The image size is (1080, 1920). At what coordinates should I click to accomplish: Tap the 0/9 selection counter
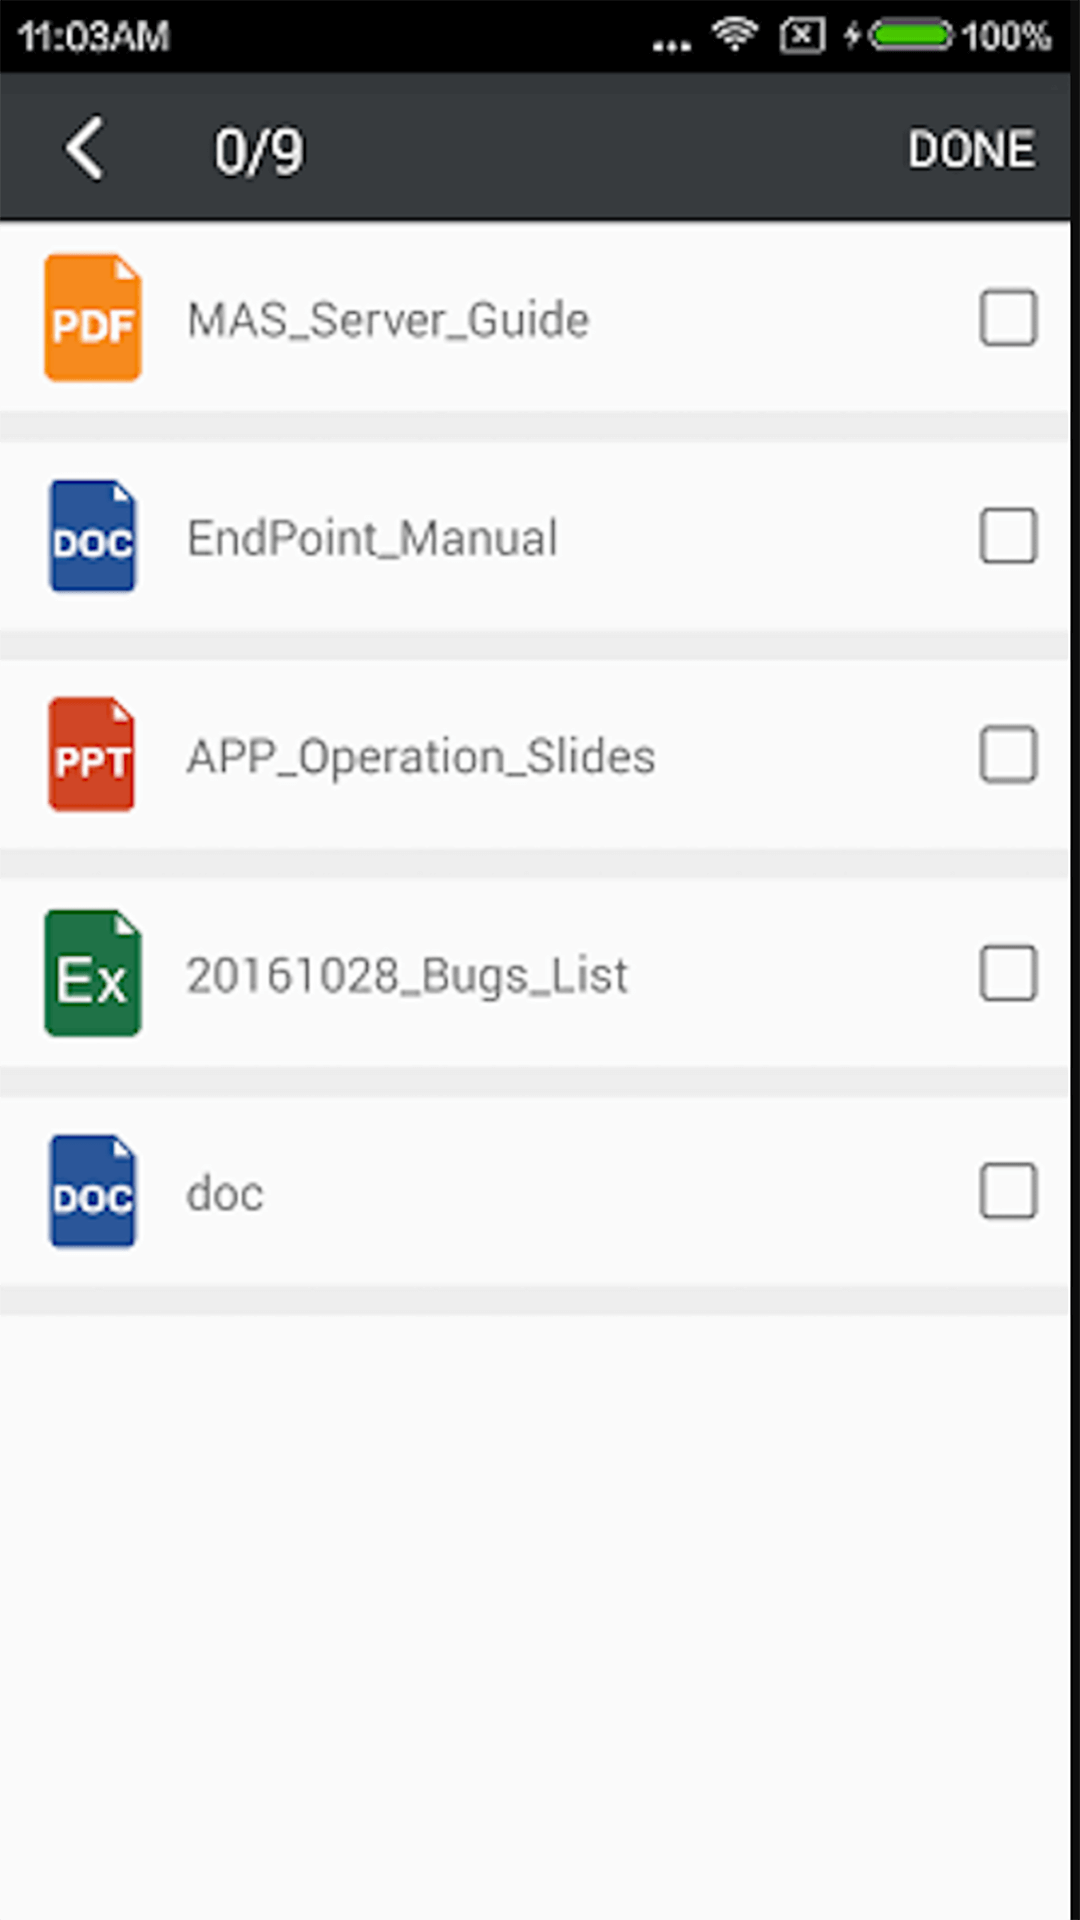click(x=259, y=151)
